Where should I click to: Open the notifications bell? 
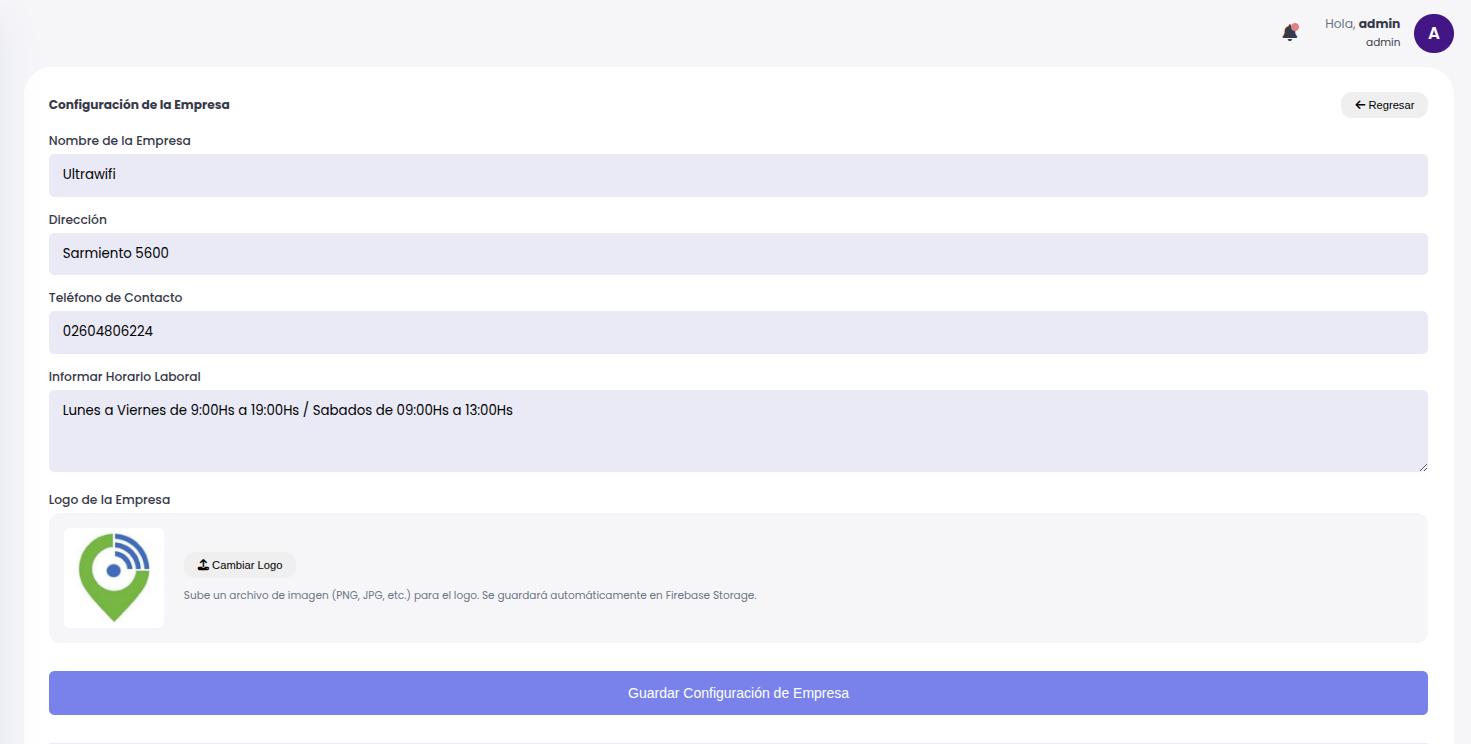pos(1289,33)
